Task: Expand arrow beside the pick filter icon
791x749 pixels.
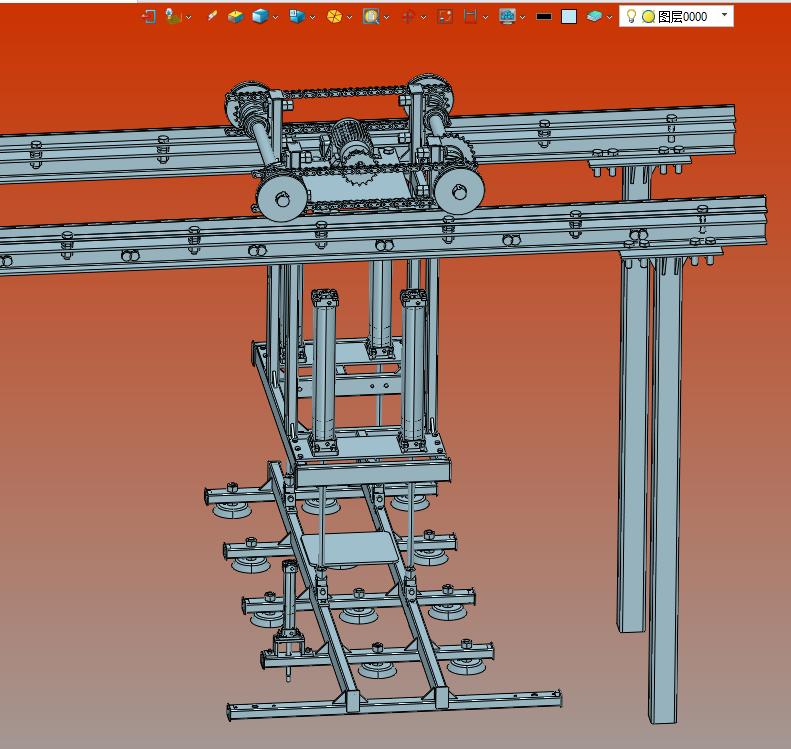Action: 188,18
